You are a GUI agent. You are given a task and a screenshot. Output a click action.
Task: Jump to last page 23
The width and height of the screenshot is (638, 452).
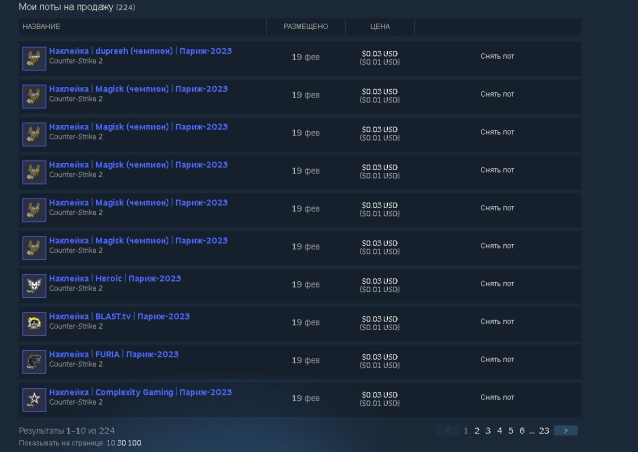tap(544, 430)
